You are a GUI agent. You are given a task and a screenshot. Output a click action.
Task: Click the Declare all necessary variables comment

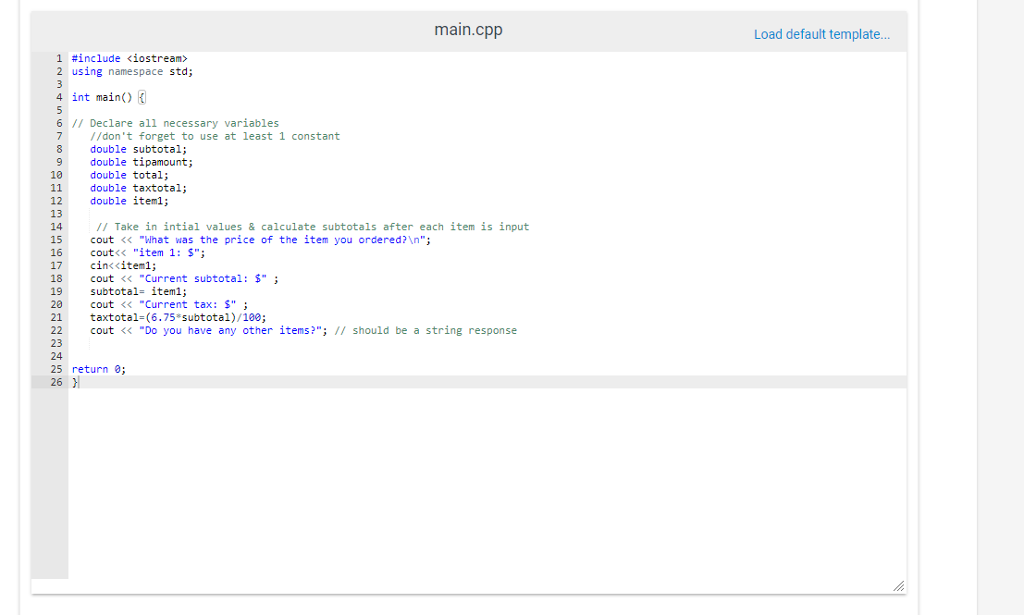click(x=176, y=122)
